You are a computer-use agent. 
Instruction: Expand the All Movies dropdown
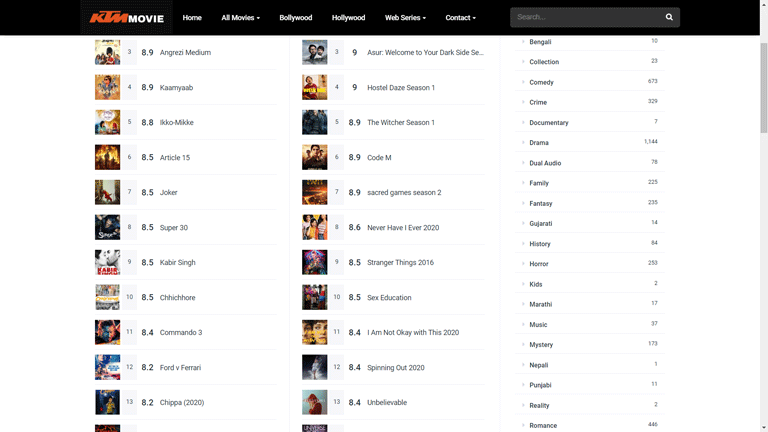(240, 18)
